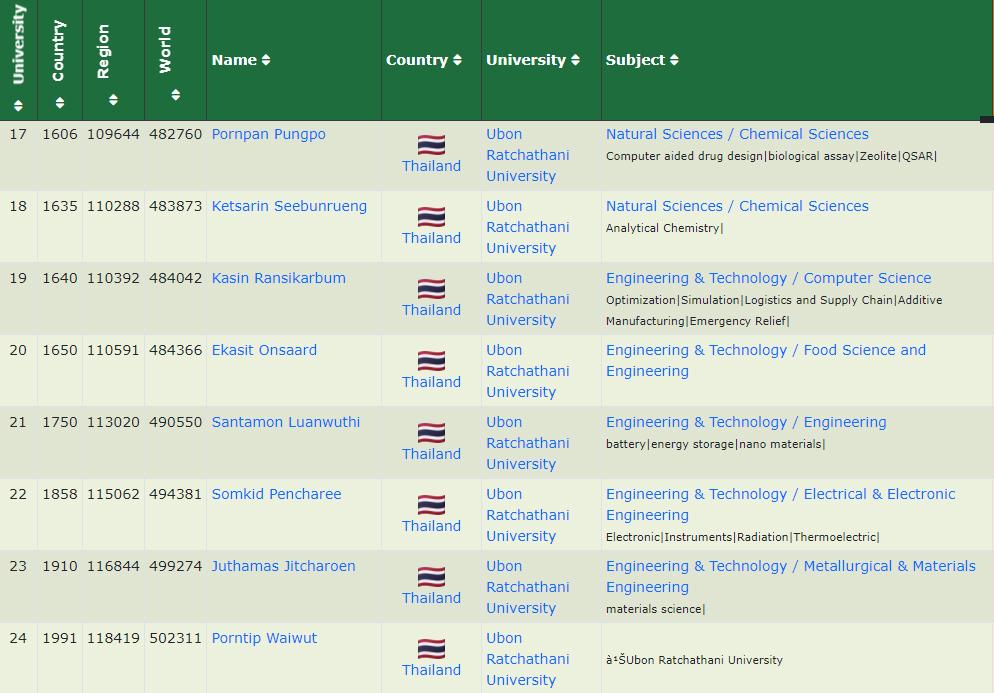Sort table by Name column
This screenshot has height=693, width=994.
click(x=241, y=60)
